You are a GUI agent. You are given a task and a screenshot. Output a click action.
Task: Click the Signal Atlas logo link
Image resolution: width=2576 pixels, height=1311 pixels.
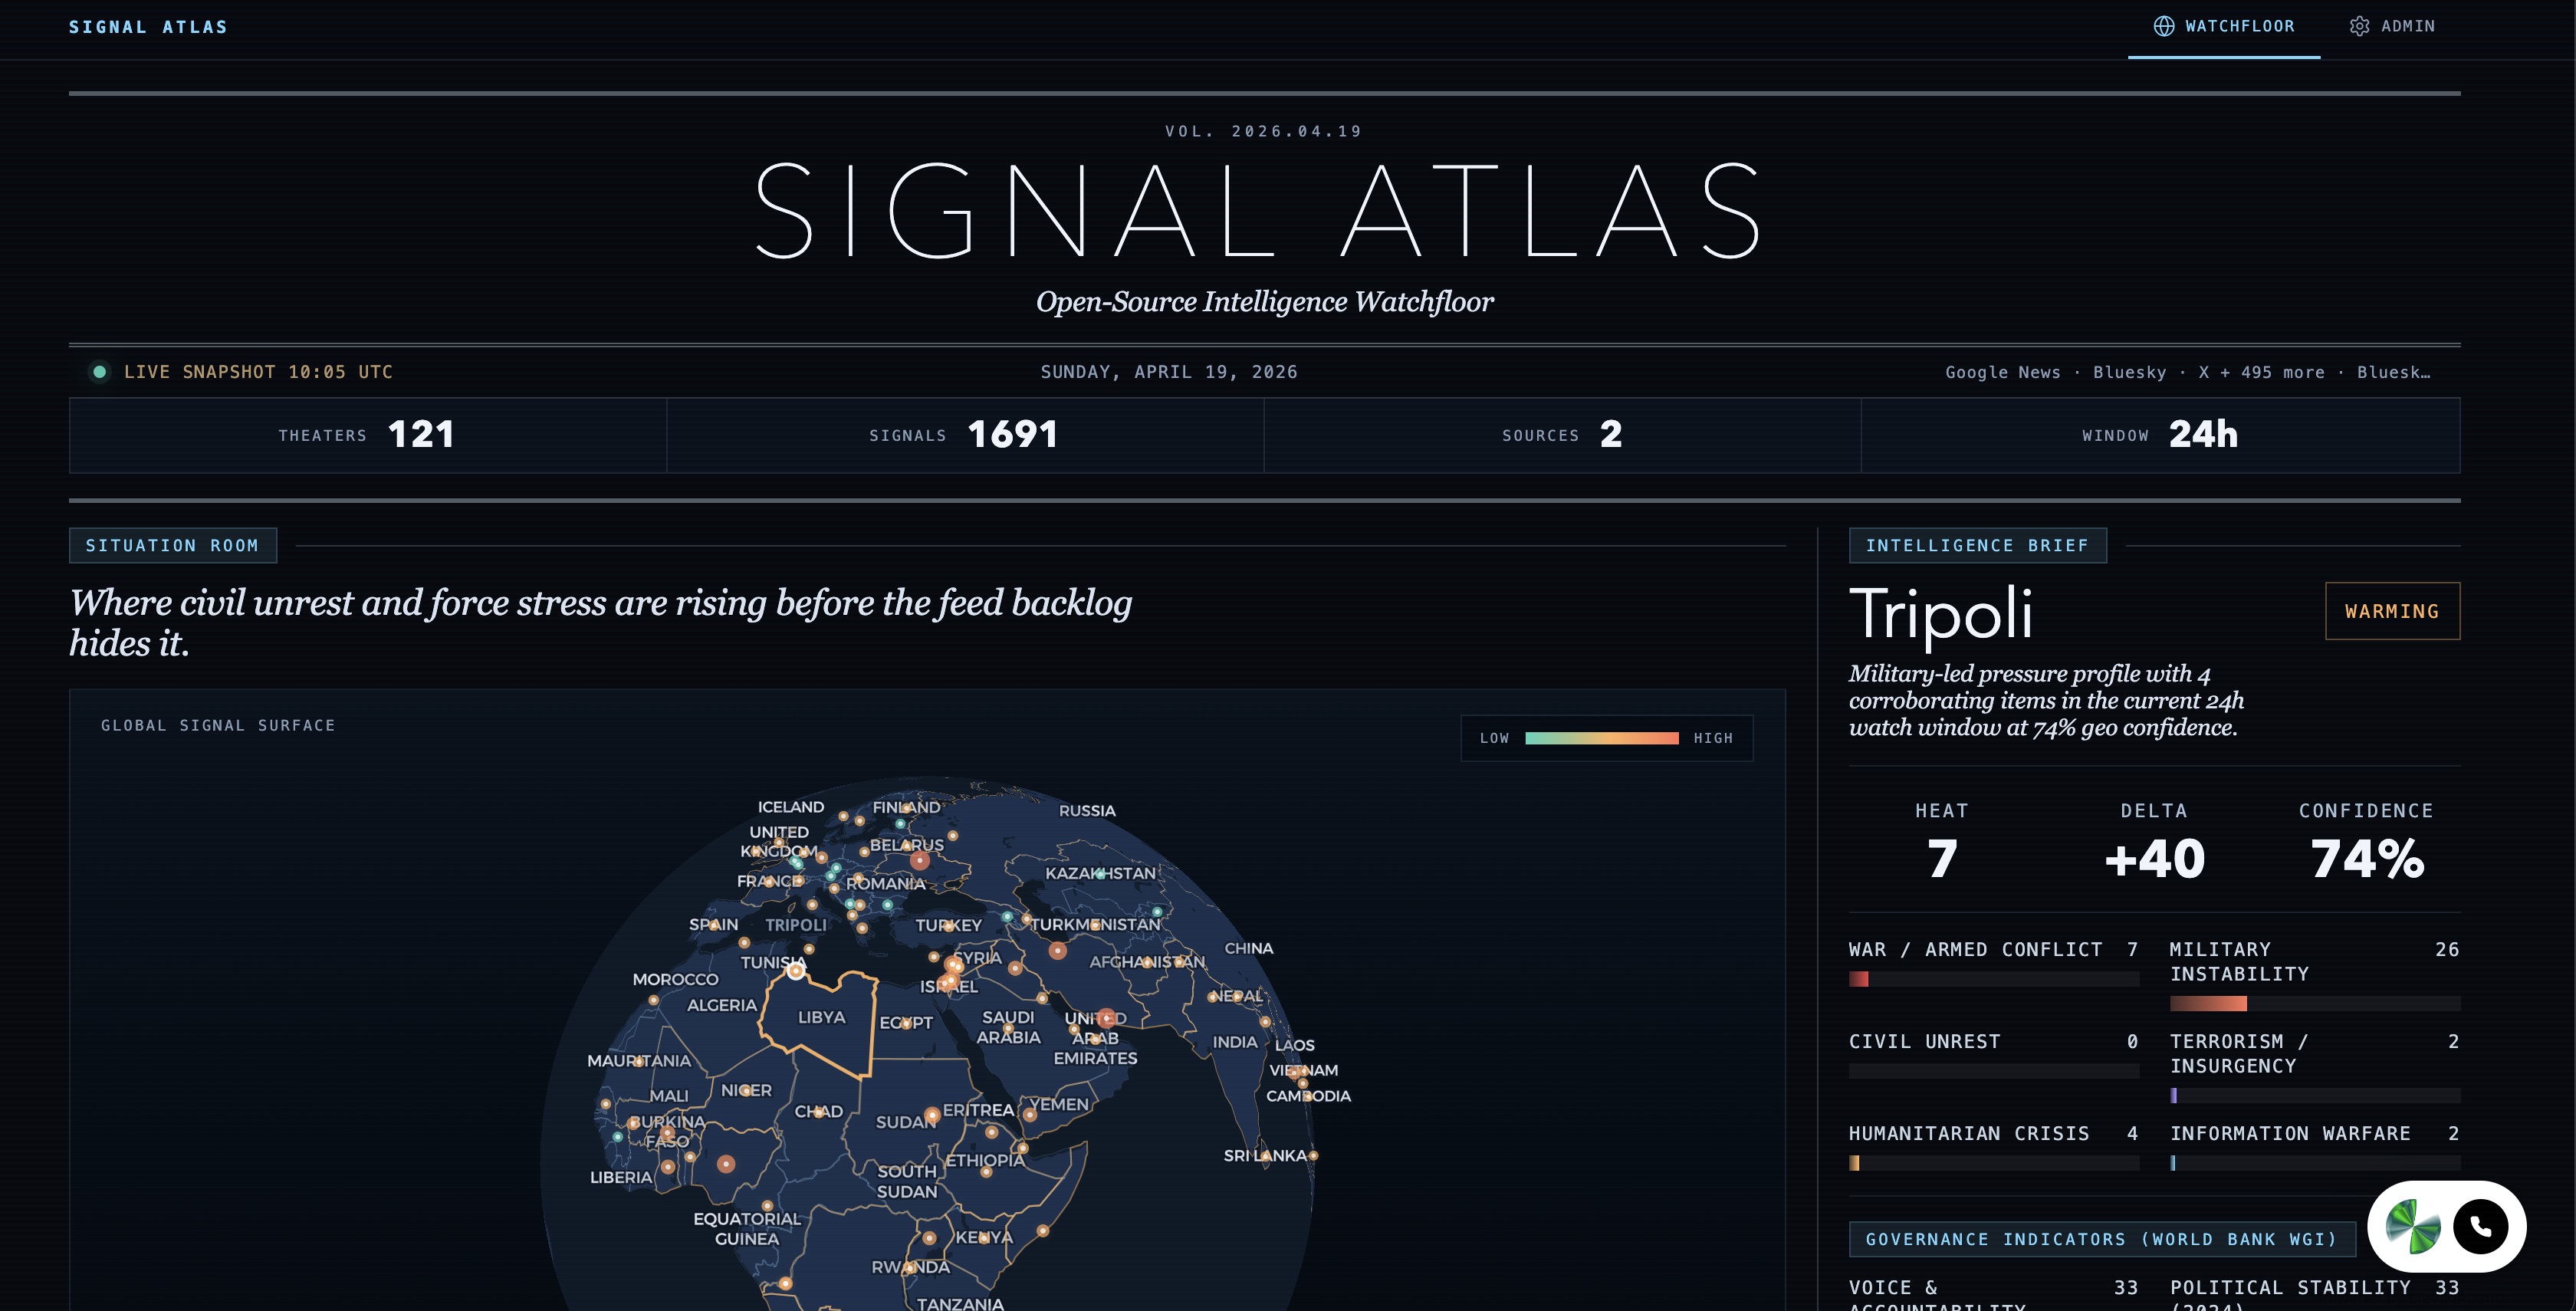(148, 27)
